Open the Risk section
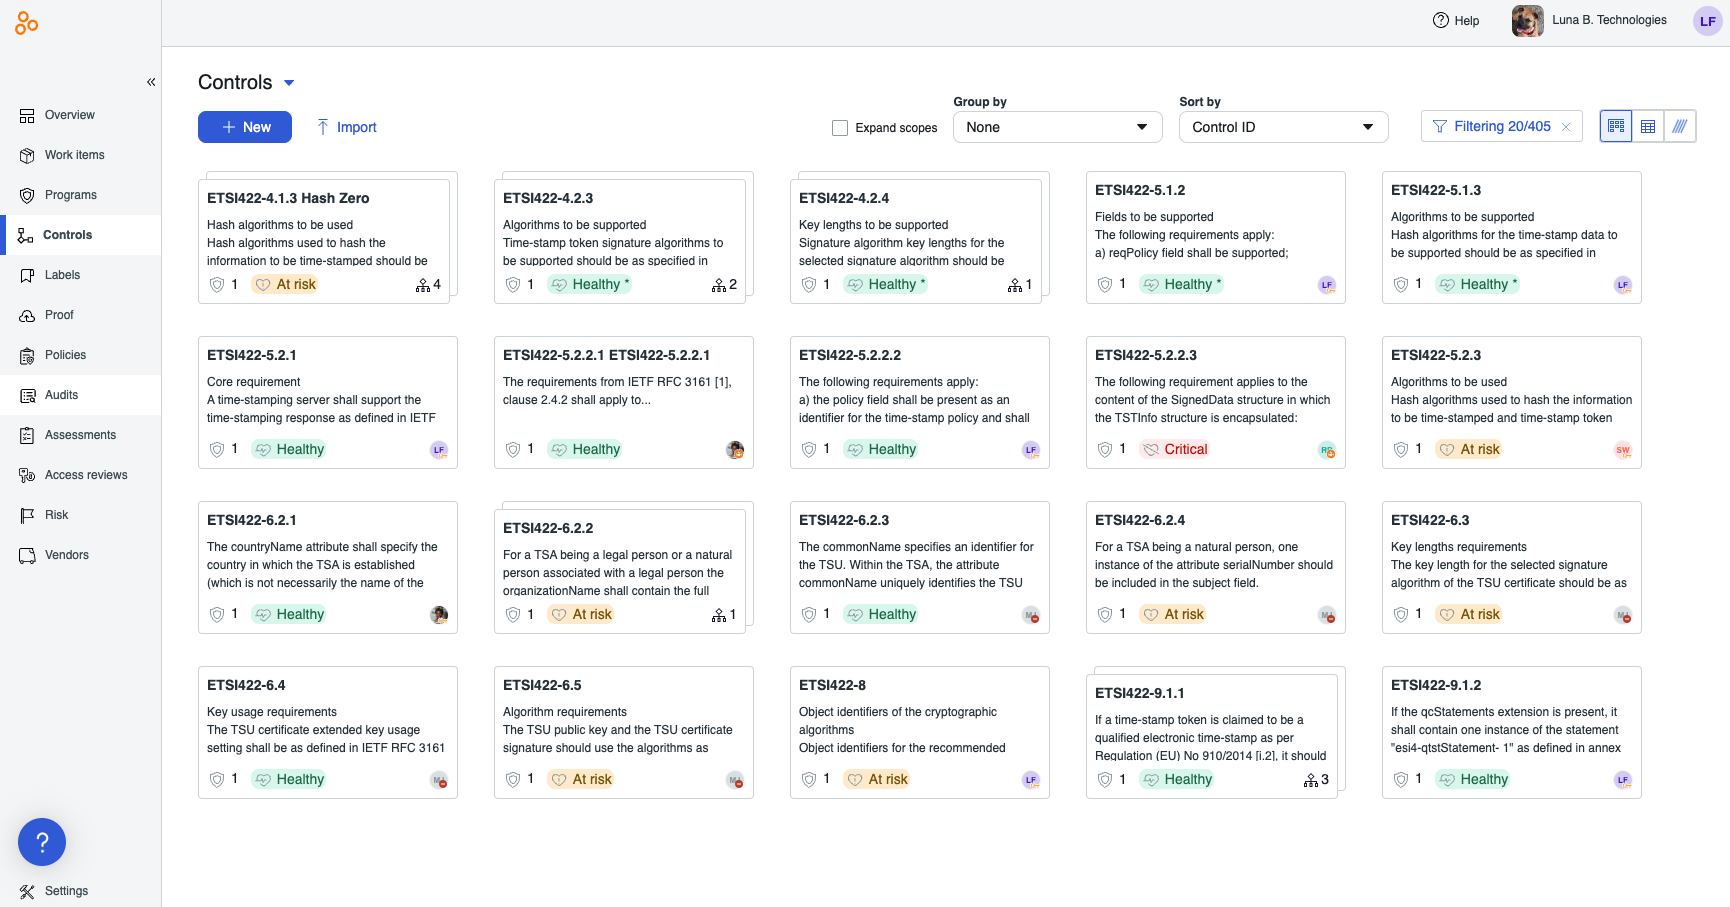Screen dimensions: 1730x907 [57, 514]
